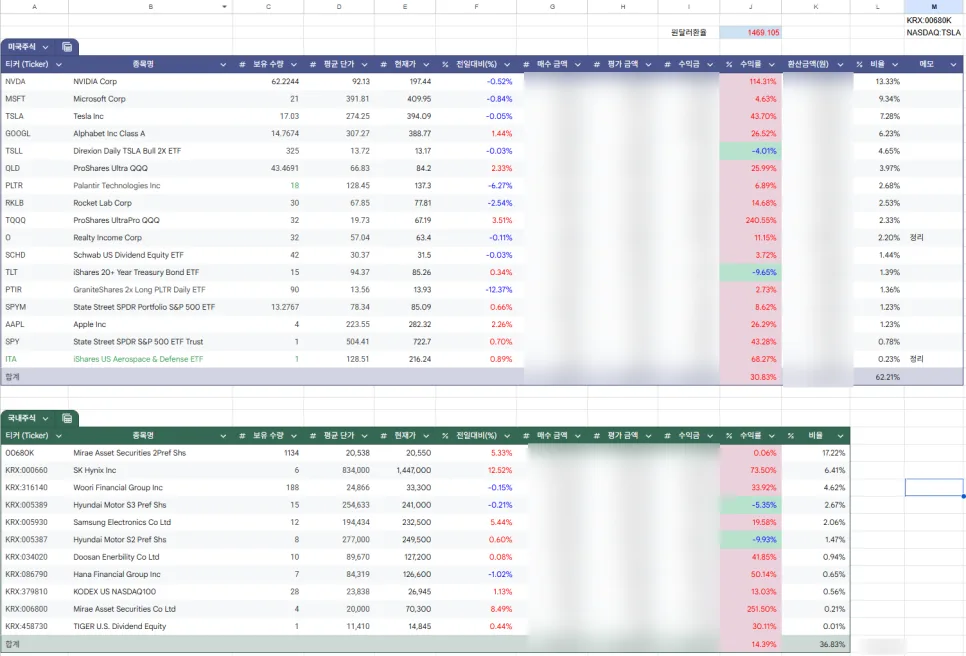Select the KRX:000660 ticker cell
The width and height of the screenshot is (966, 656).
[34, 470]
